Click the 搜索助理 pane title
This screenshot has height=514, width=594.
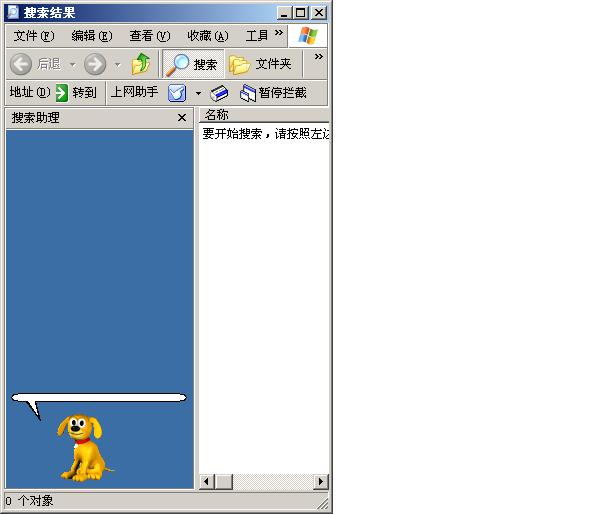(x=36, y=118)
